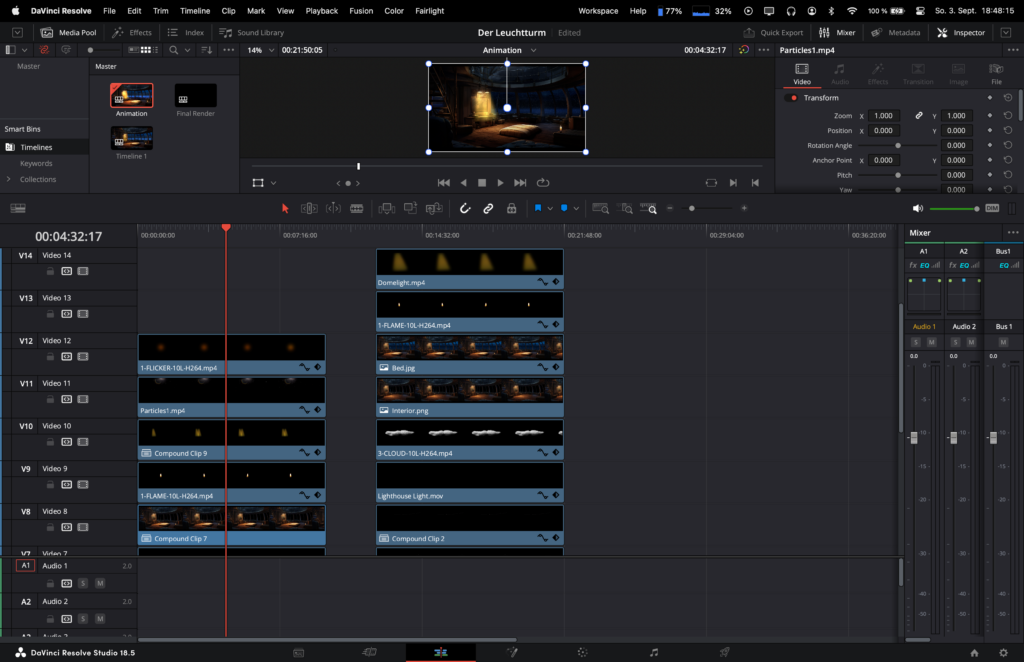Open the Timeline menu

(x=195, y=11)
